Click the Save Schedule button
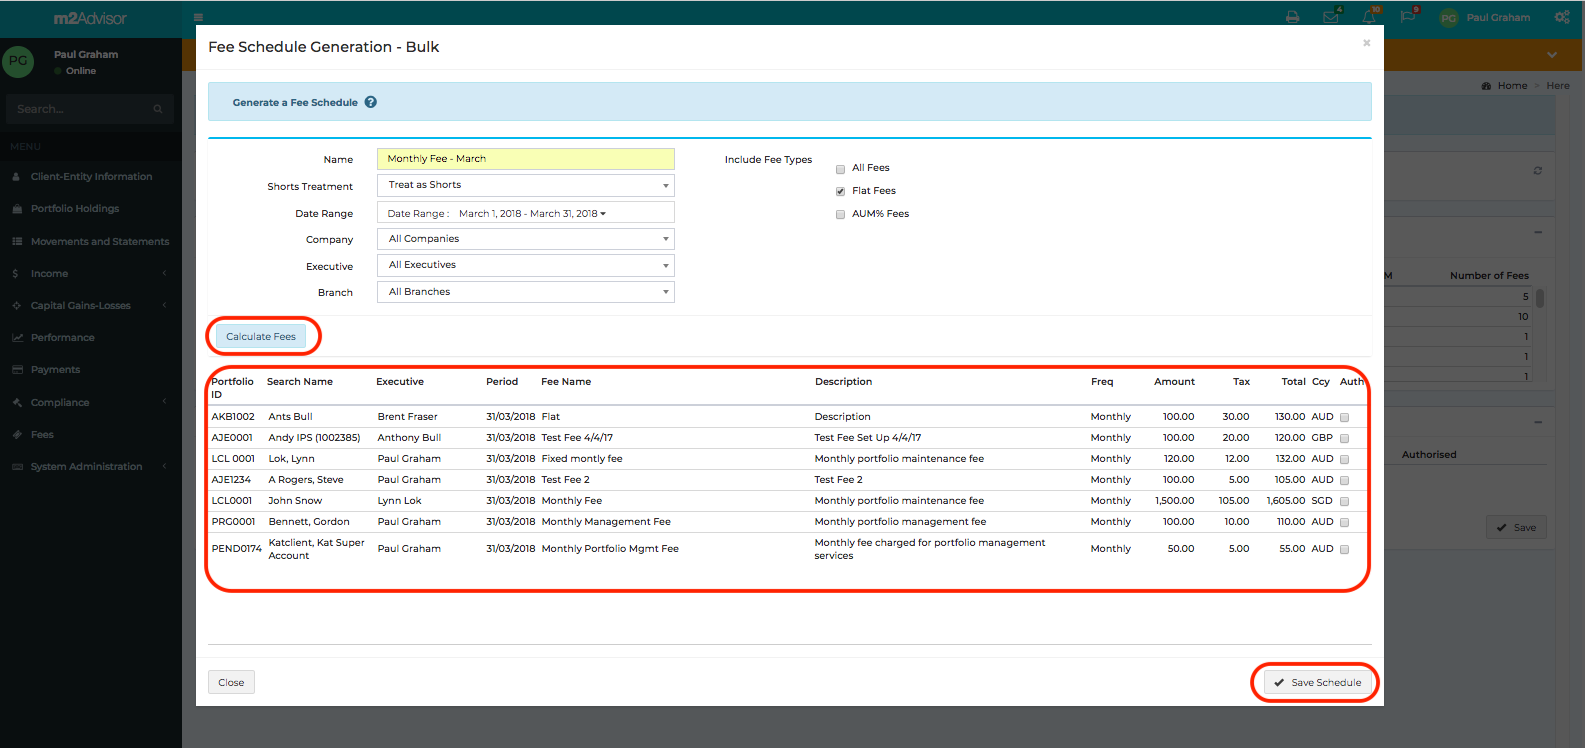This screenshot has width=1585, height=748. (x=1316, y=683)
